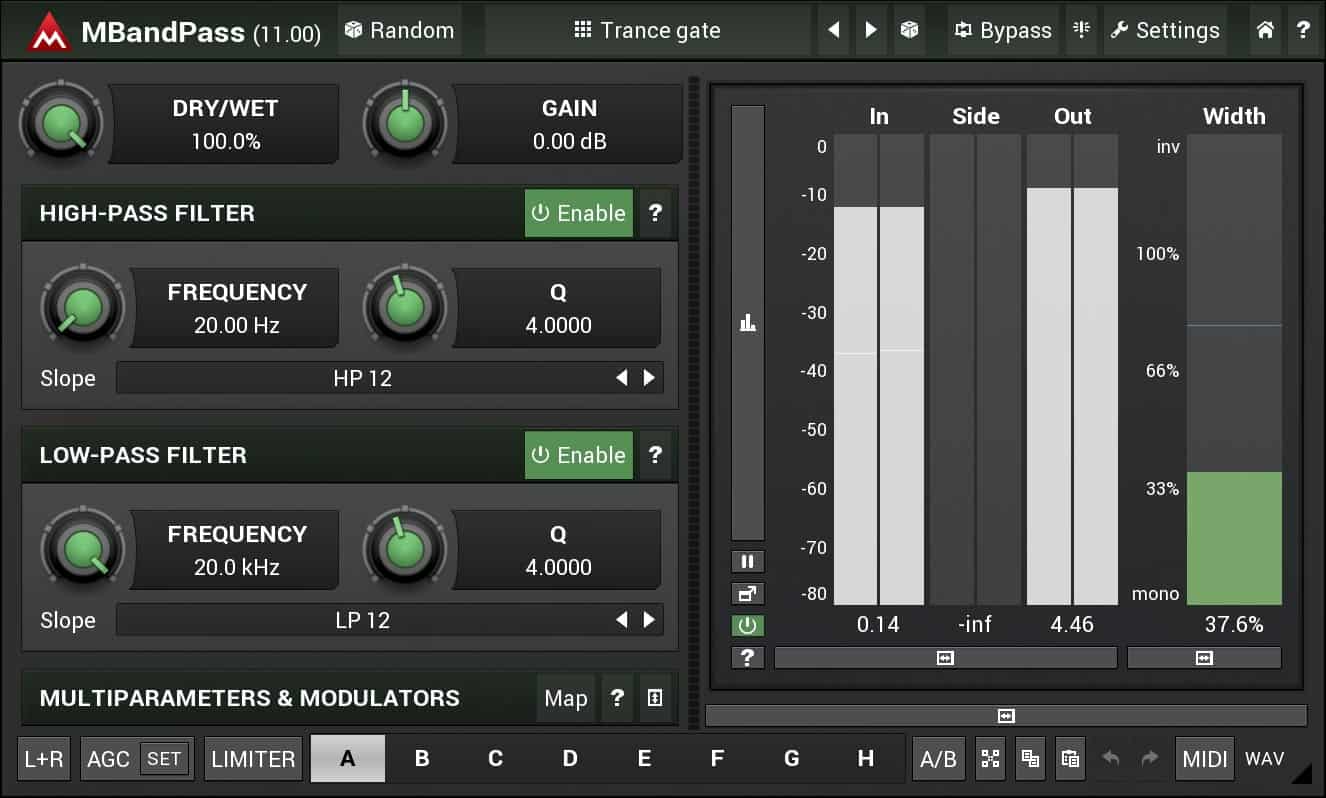Click the pause icon below the meters

coord(747,561)
